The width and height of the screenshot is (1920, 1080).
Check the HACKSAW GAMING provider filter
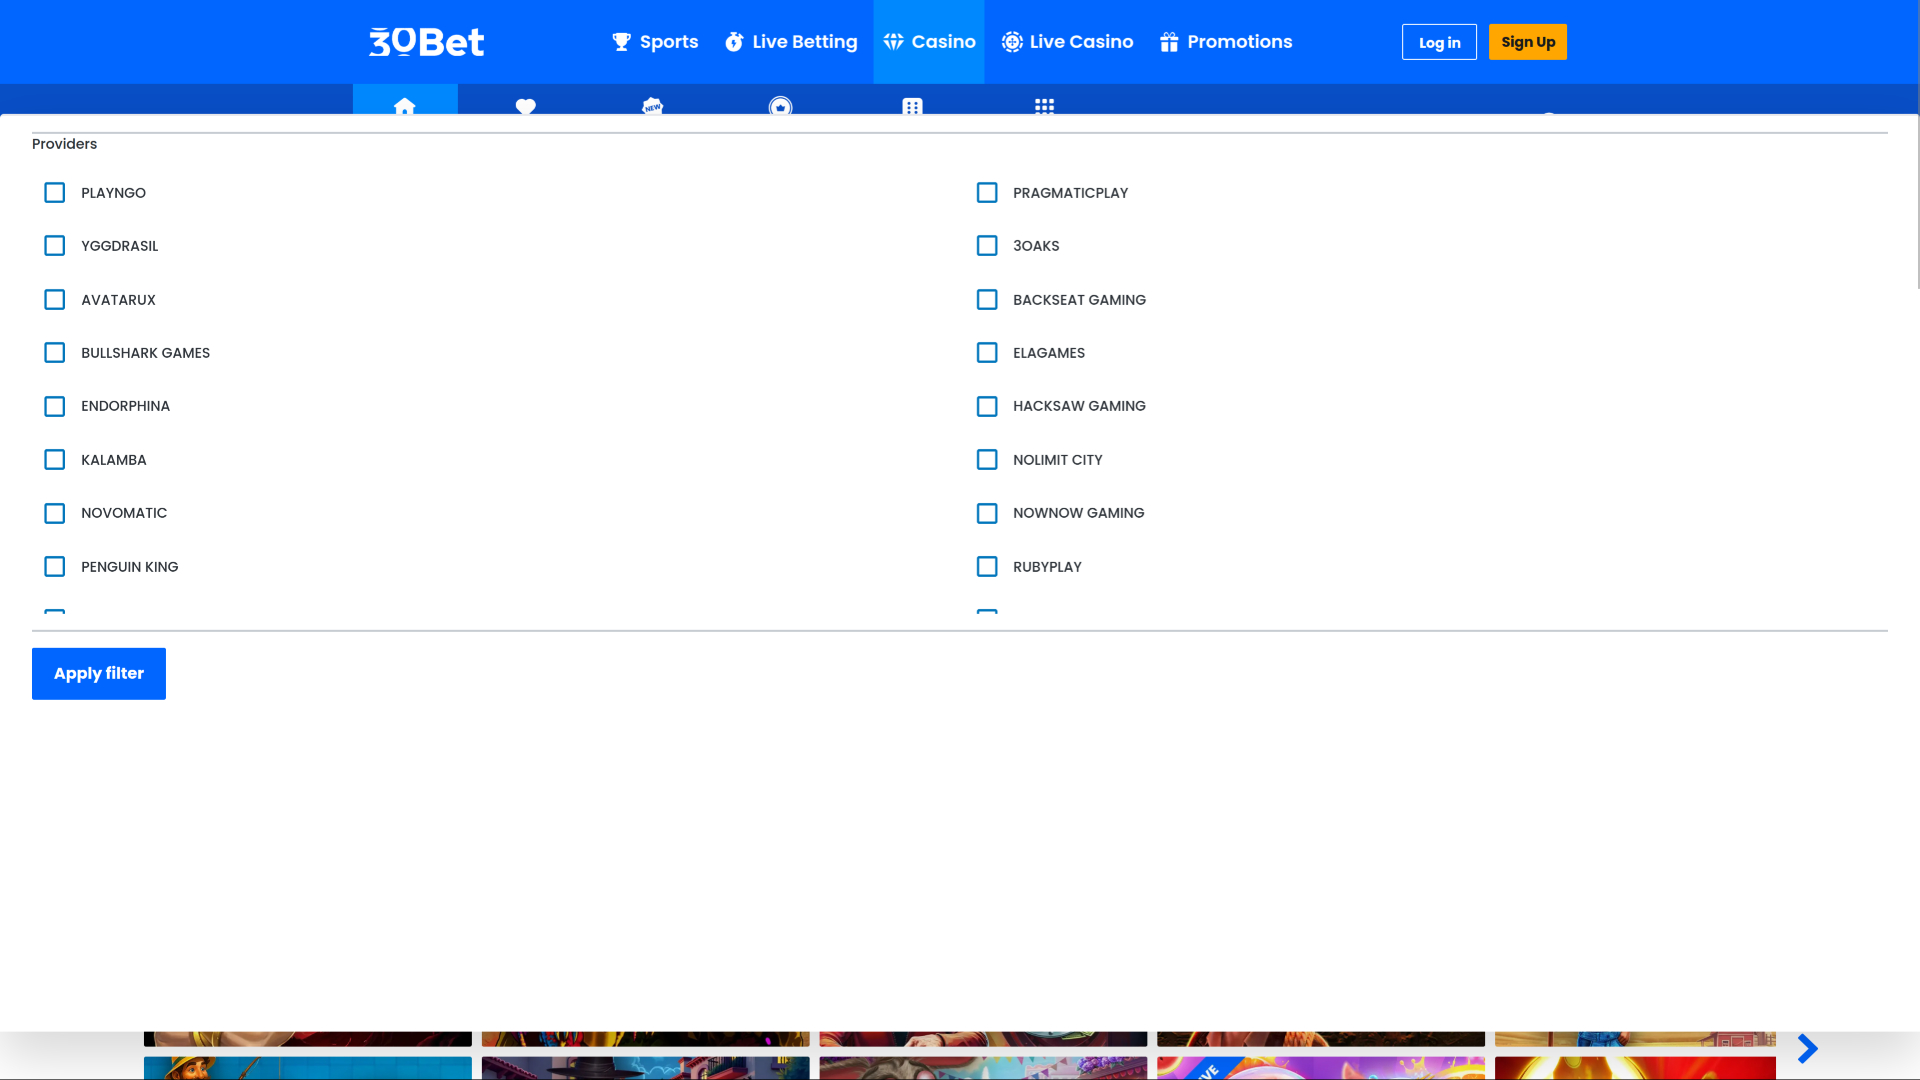click(987, 406)
